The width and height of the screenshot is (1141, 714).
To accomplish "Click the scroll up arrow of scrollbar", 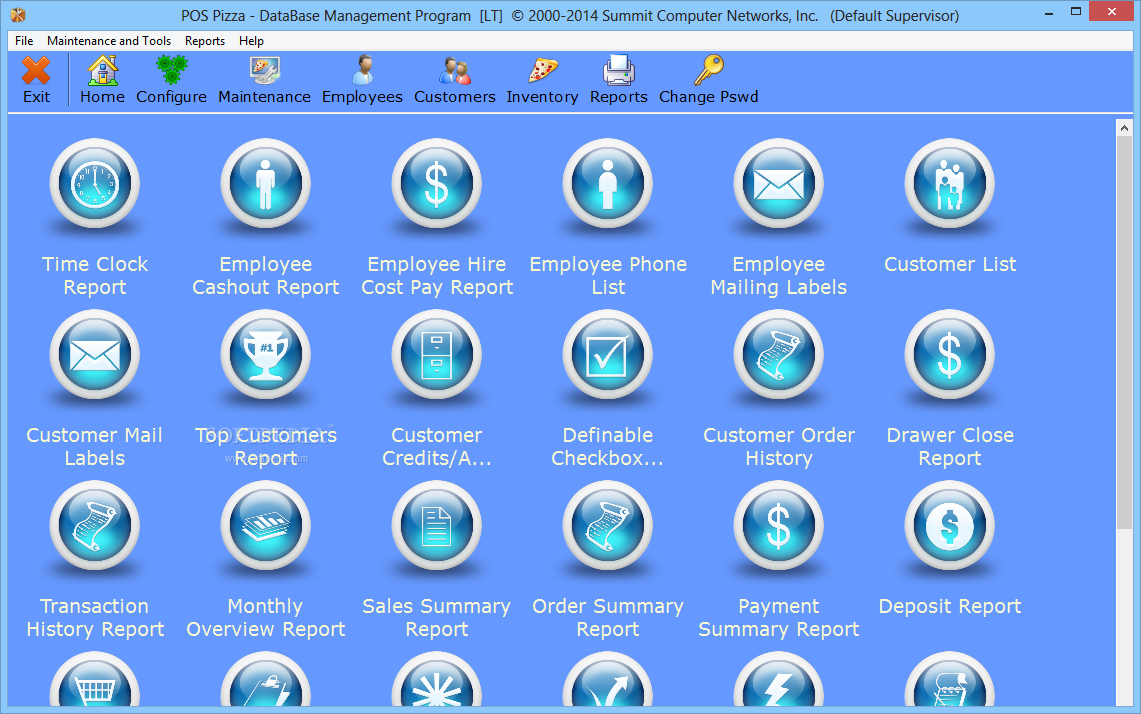I will coord(1124,128).
